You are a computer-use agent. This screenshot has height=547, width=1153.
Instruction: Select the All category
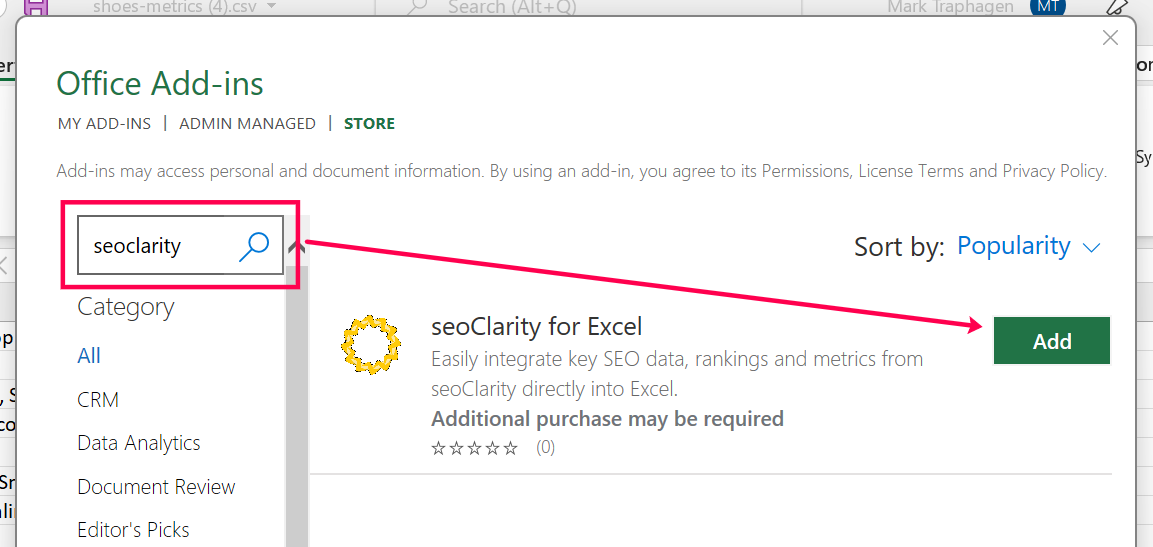(89, 356)
